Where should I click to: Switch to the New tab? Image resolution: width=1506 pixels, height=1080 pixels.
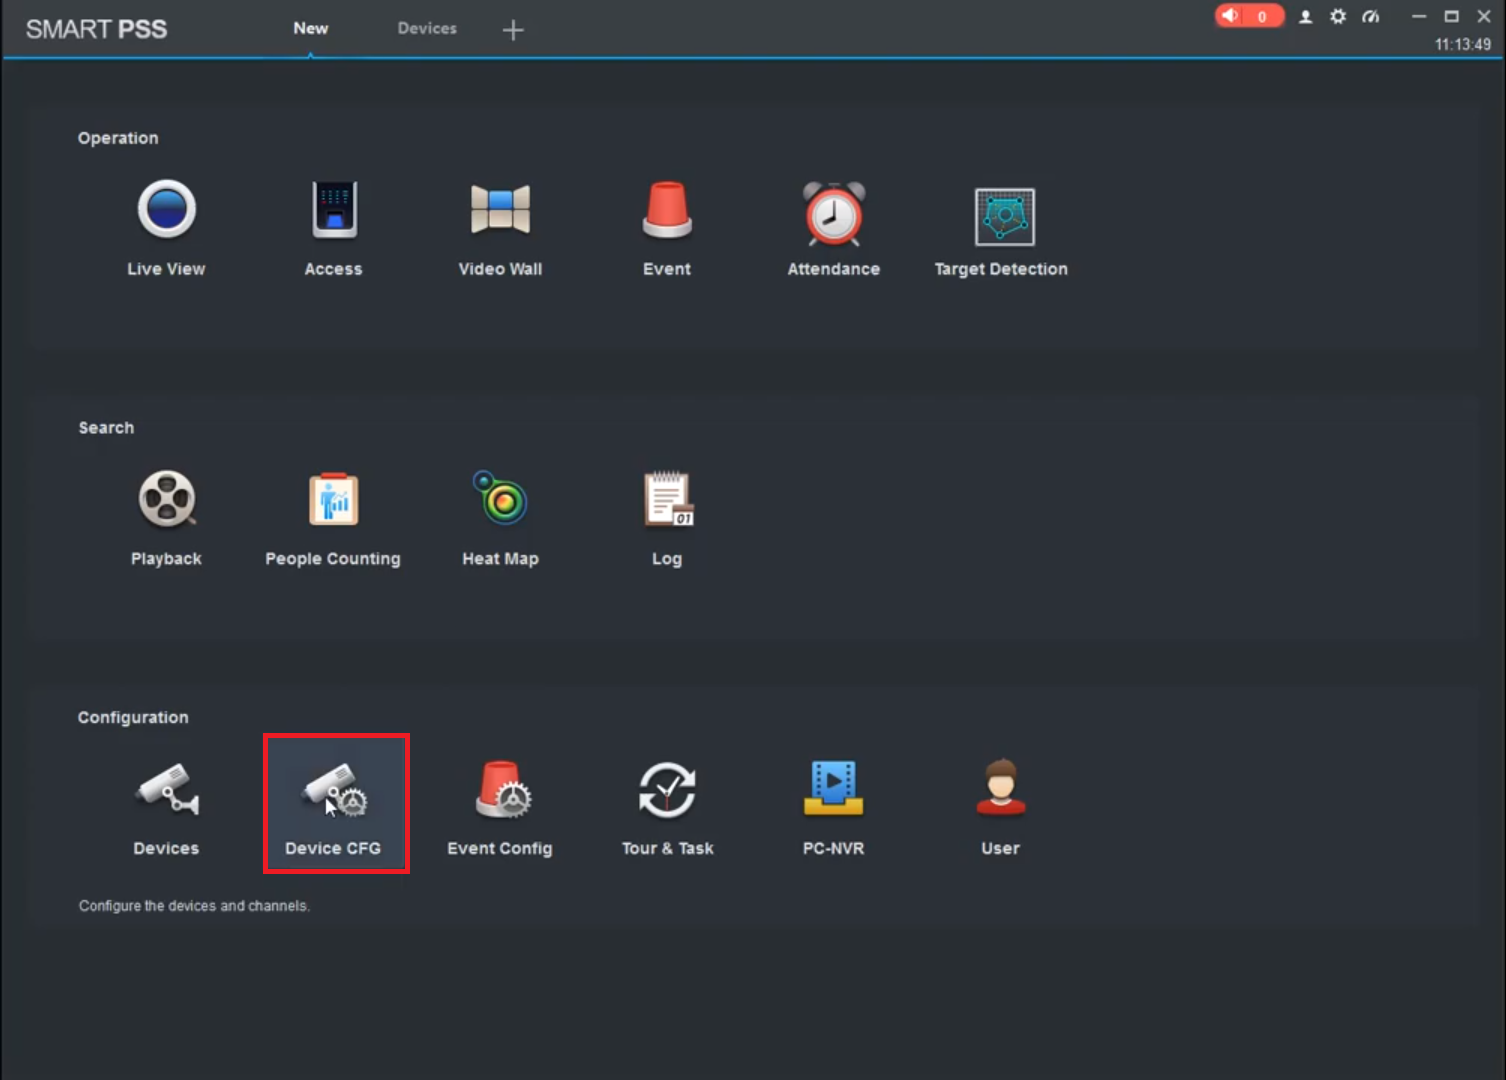tap(311, 28)
